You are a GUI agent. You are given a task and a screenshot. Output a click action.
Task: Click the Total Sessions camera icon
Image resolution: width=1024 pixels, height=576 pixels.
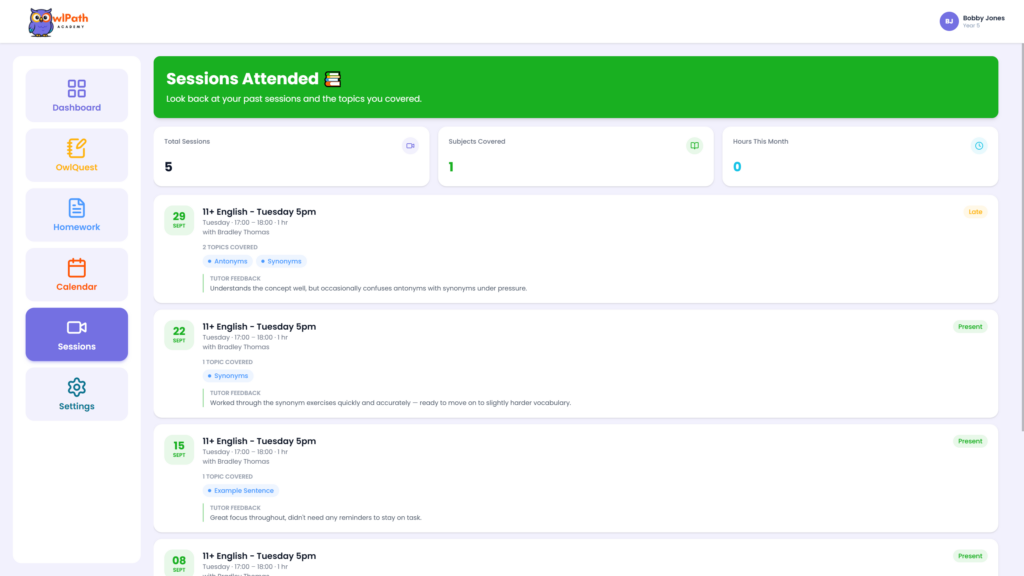[x=410, y=146]
